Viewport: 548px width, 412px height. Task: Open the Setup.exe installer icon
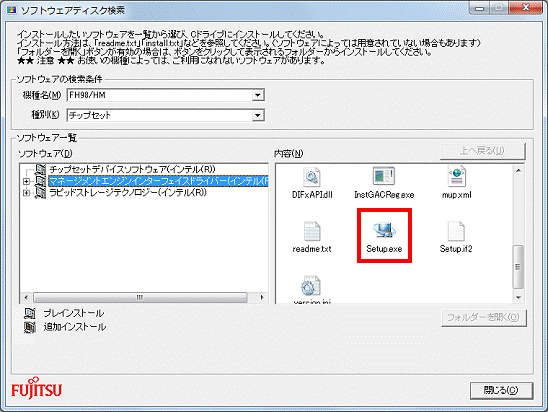click(384, 230)
